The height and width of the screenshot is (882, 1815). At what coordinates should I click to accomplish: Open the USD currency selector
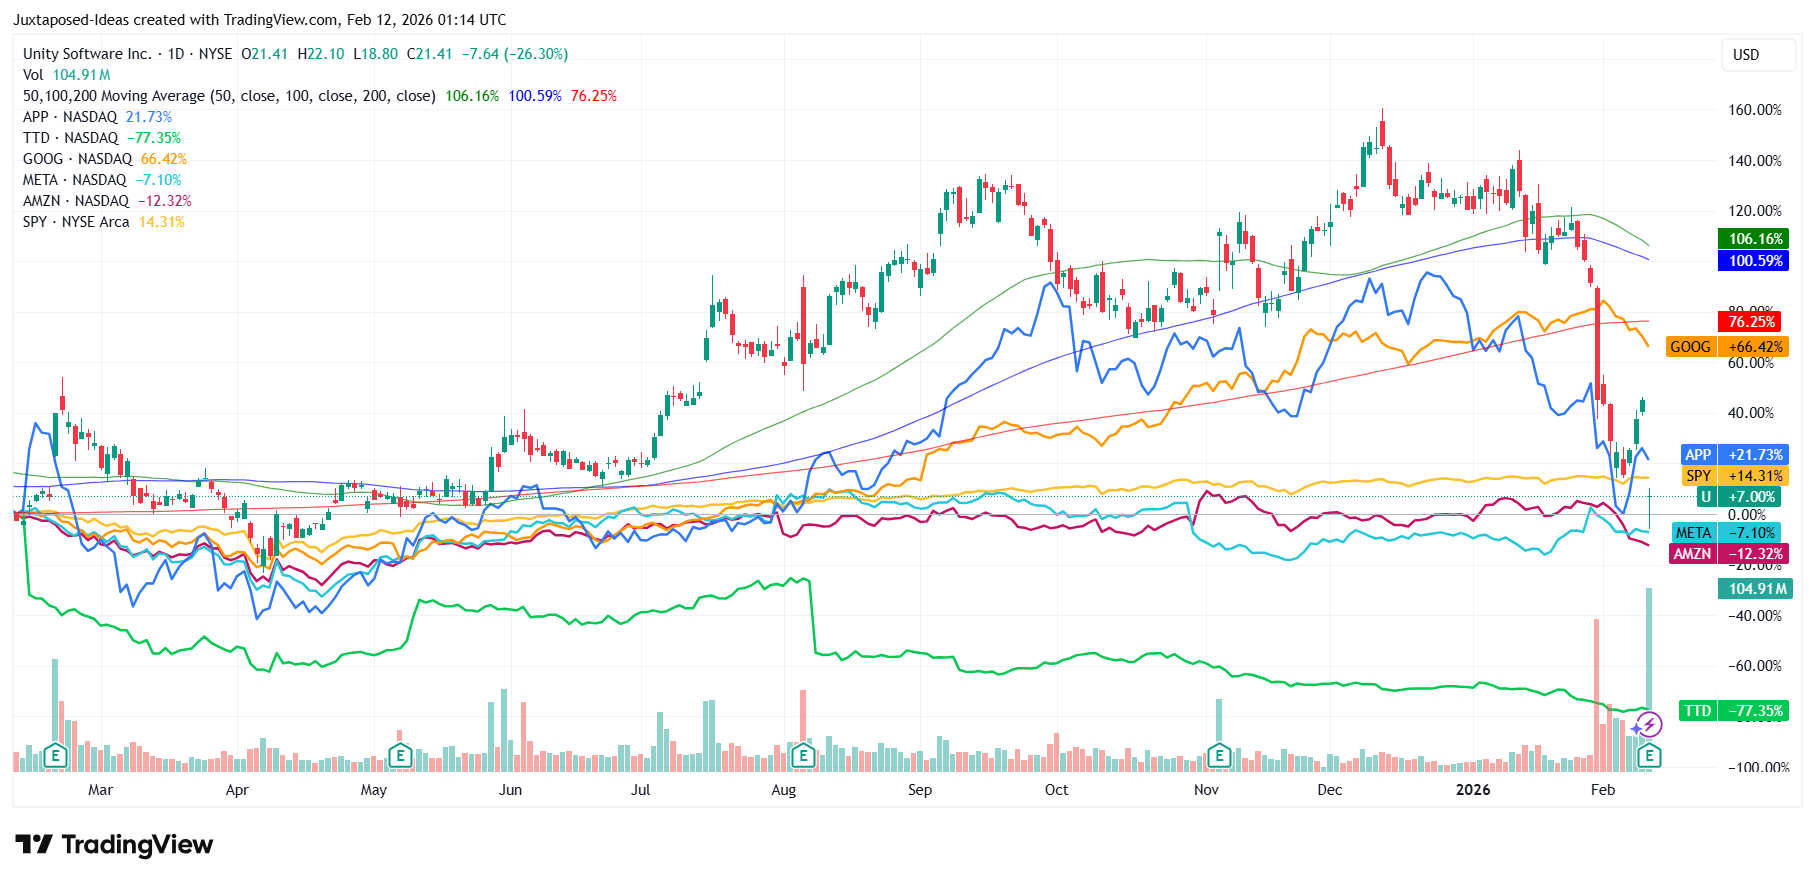[x=1757, y=55]
